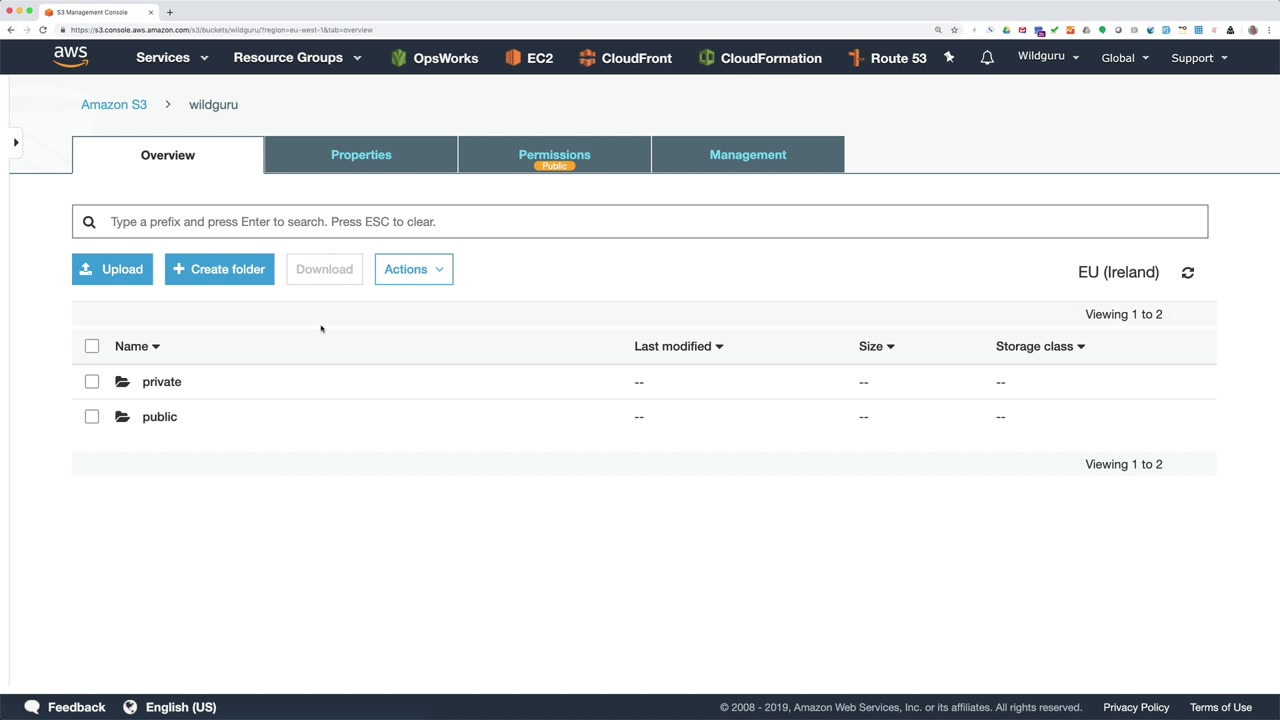Switch to the Properties tab
Viewport: 1280px width, 720px height.
coord(361,155)
